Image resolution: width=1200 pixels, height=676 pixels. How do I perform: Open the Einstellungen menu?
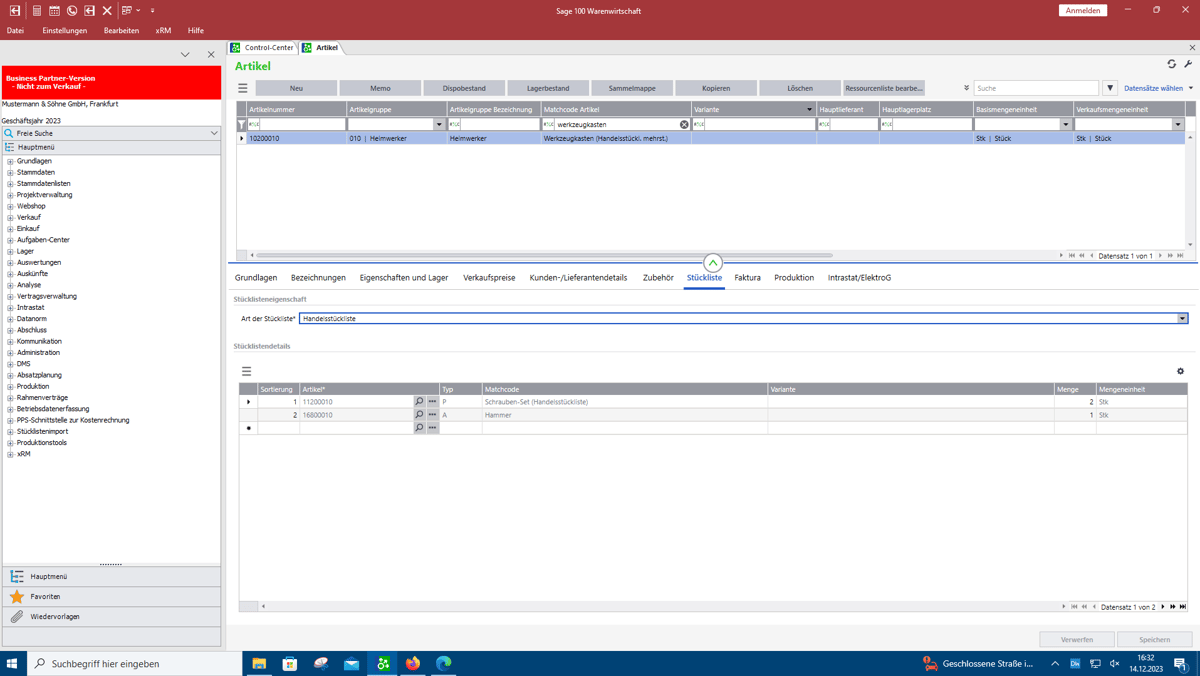coord(65,31)
